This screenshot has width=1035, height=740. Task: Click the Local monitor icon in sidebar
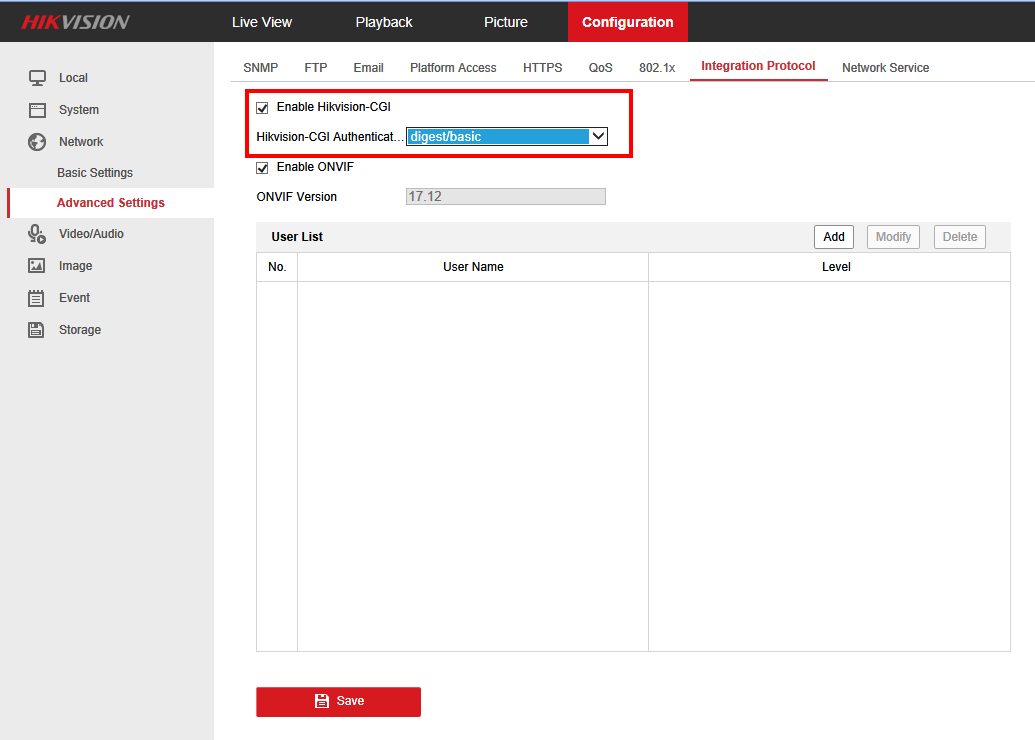(x=38, y=77)
